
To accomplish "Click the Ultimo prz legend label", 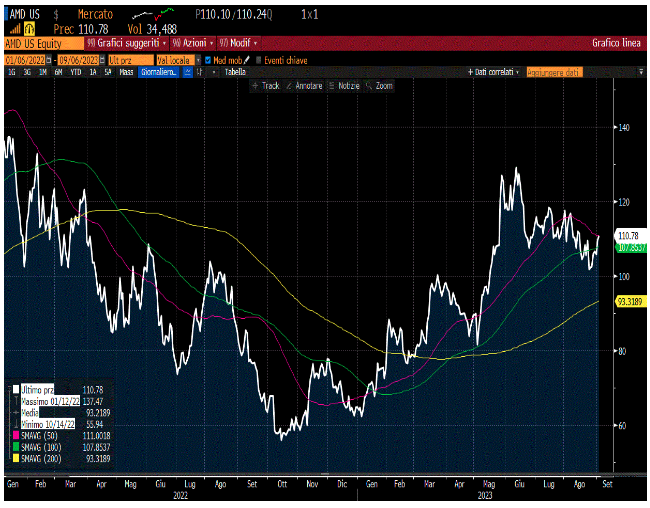I will (37, 390).
